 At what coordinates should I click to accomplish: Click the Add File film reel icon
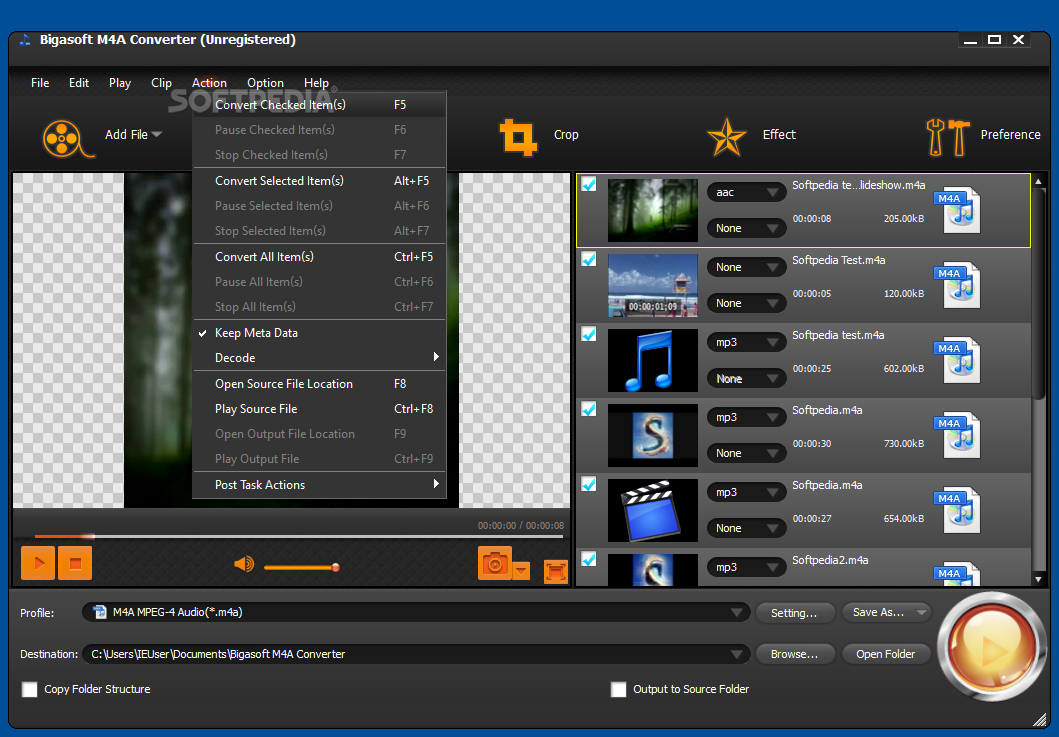pyautogui.click(x=68, y=138)
